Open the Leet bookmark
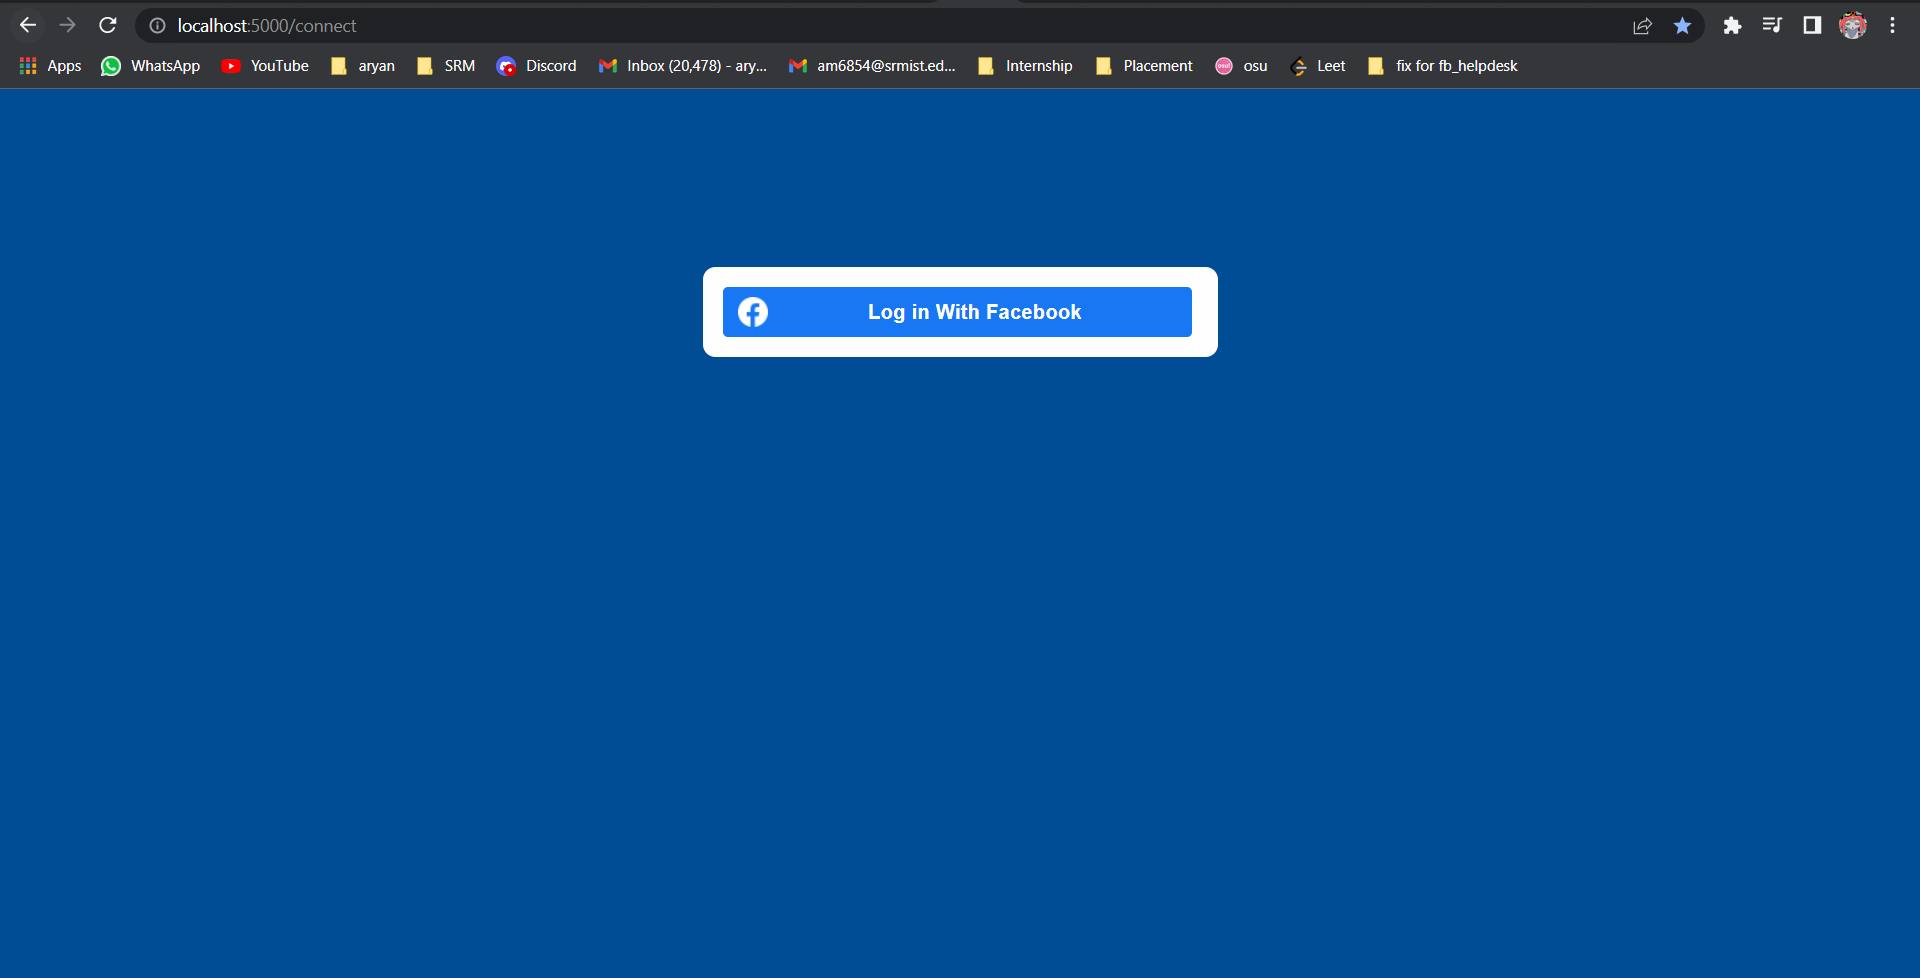1920x978 pixels. (x=1318, y=66)
